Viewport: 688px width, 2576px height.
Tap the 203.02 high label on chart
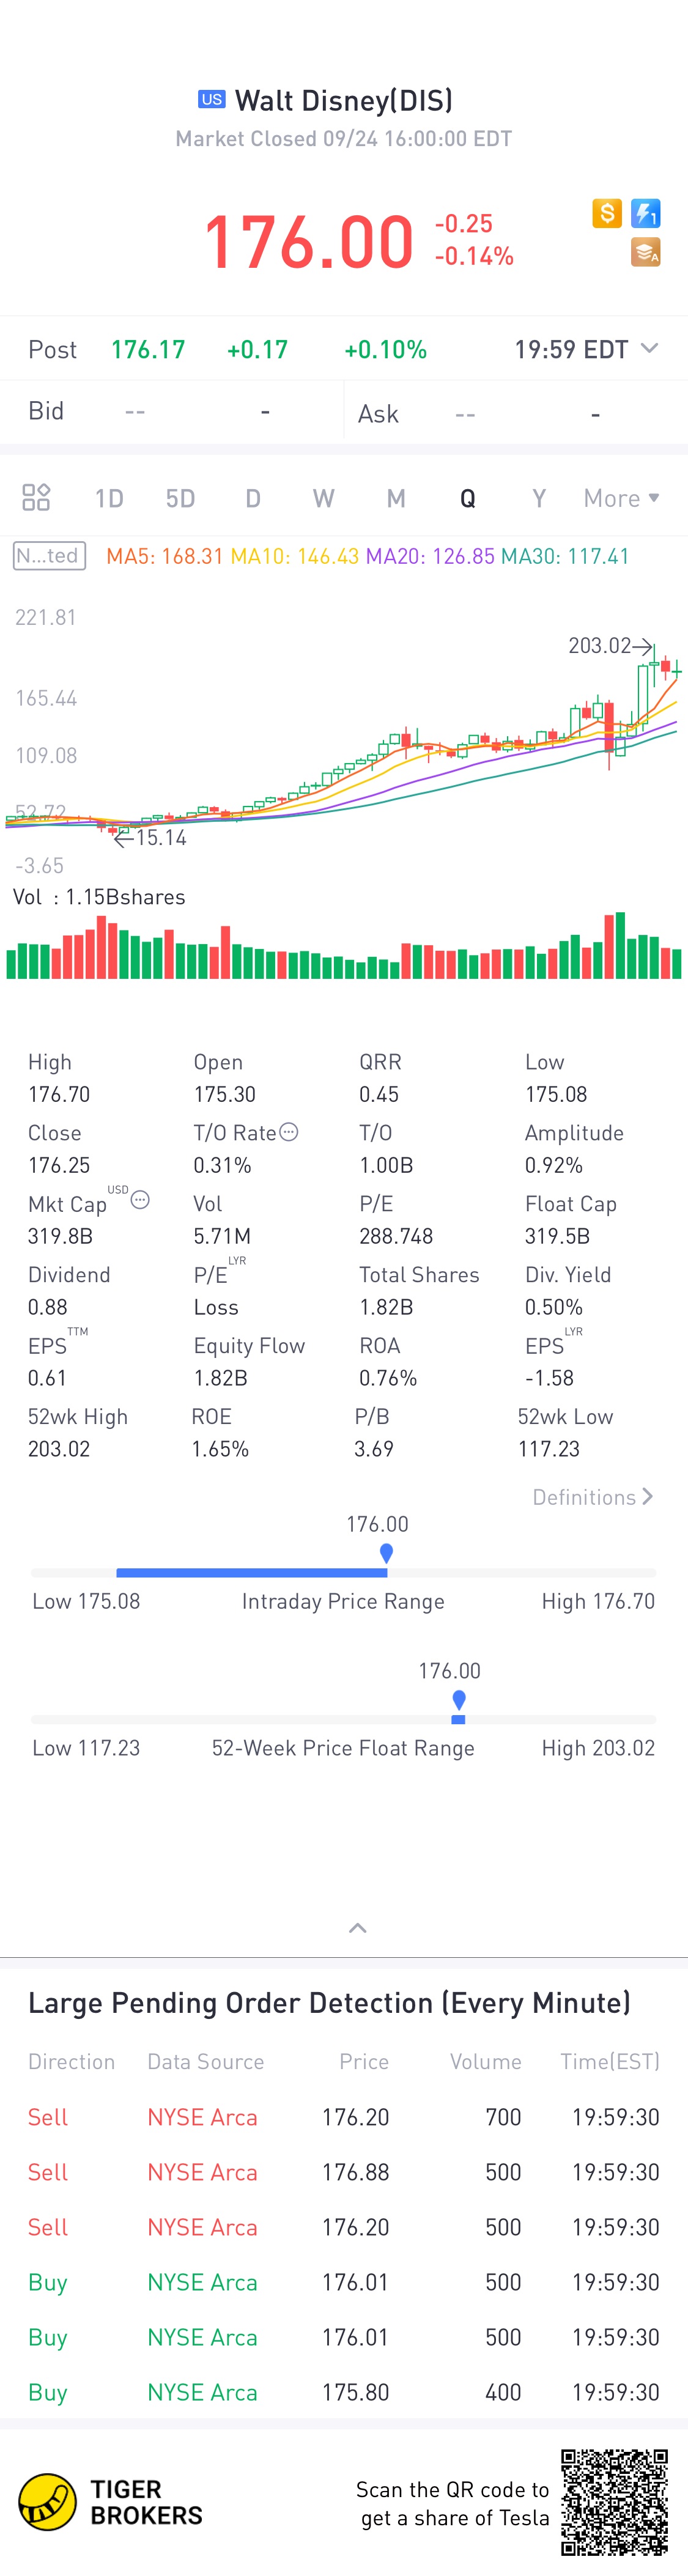coord(600,646)
